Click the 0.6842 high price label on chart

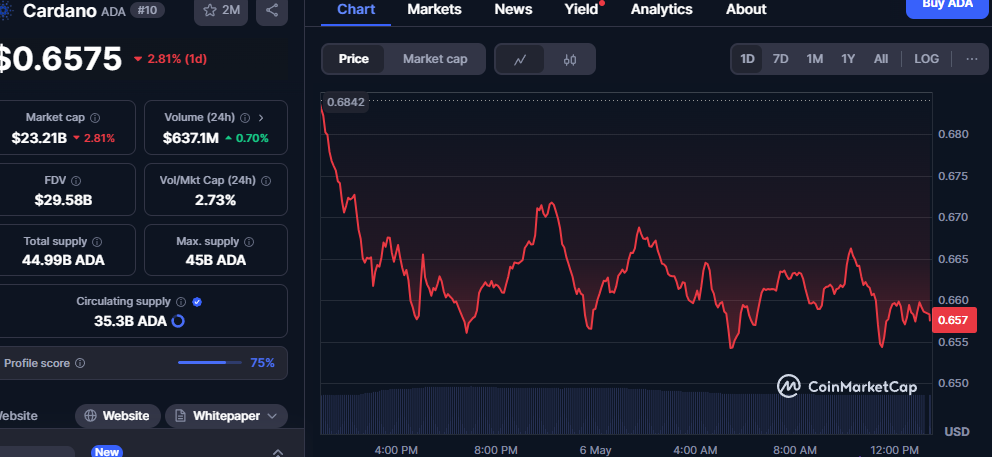coord(345,102)
